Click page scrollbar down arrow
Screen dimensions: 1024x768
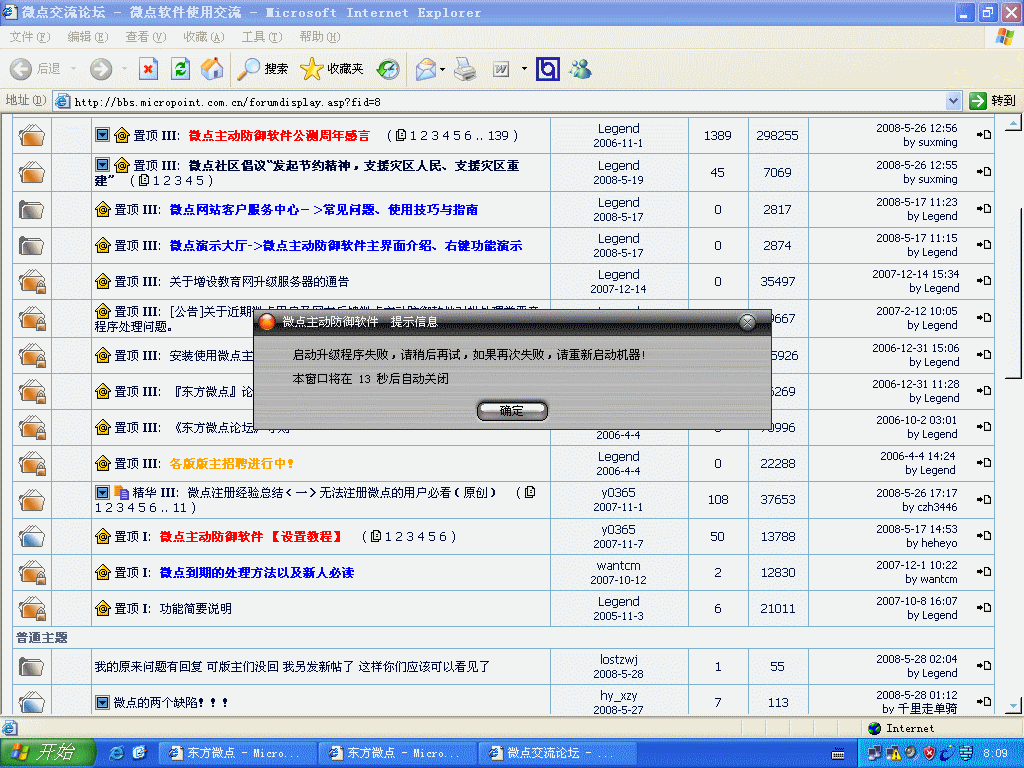coord(1013,705)
